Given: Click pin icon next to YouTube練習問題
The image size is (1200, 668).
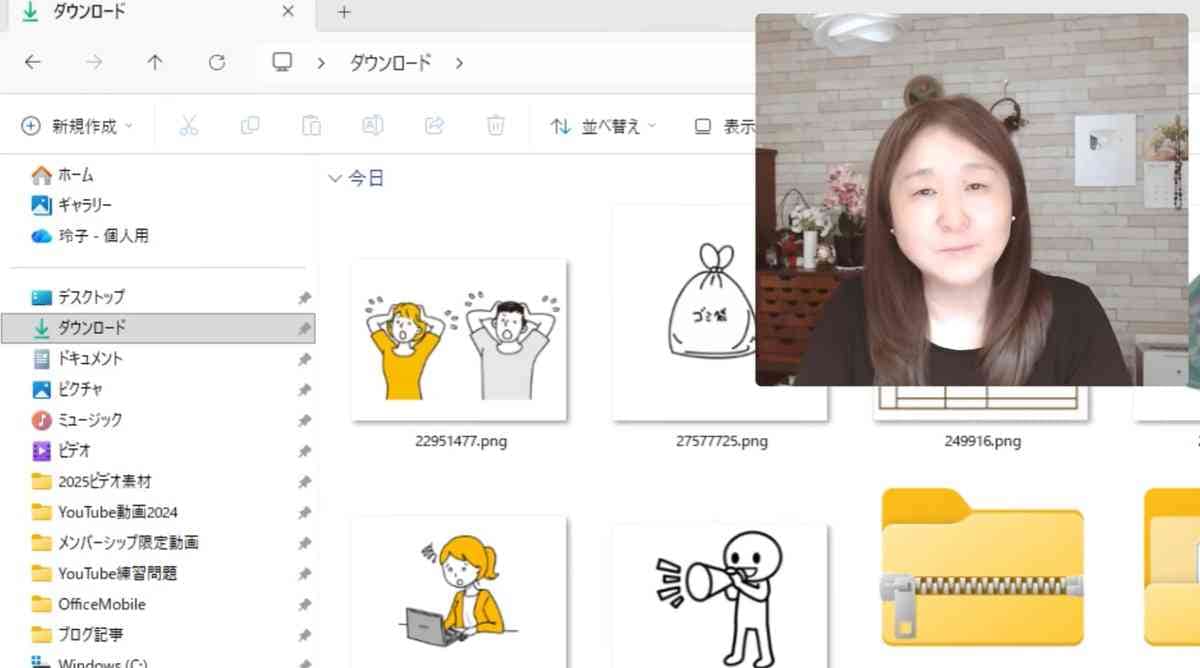Looking at the screenshot, I should (x=304, y=575).
